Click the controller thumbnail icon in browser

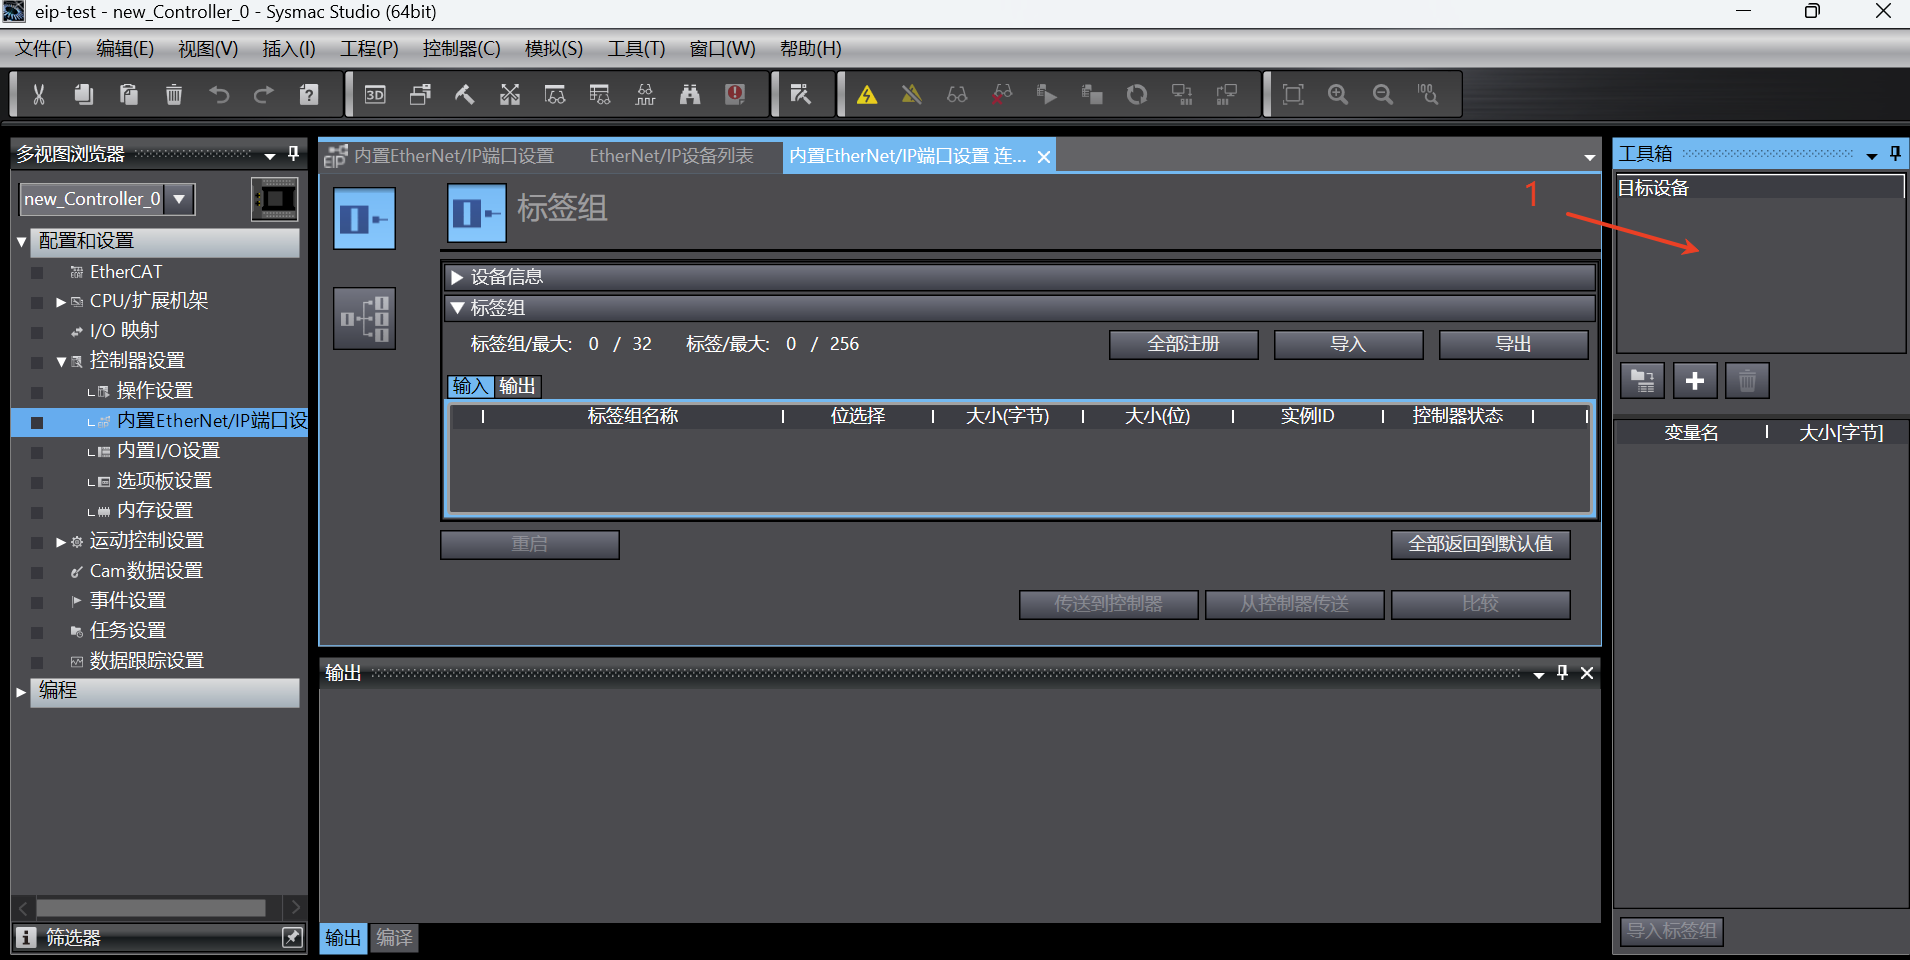click(x=274, y=199)
